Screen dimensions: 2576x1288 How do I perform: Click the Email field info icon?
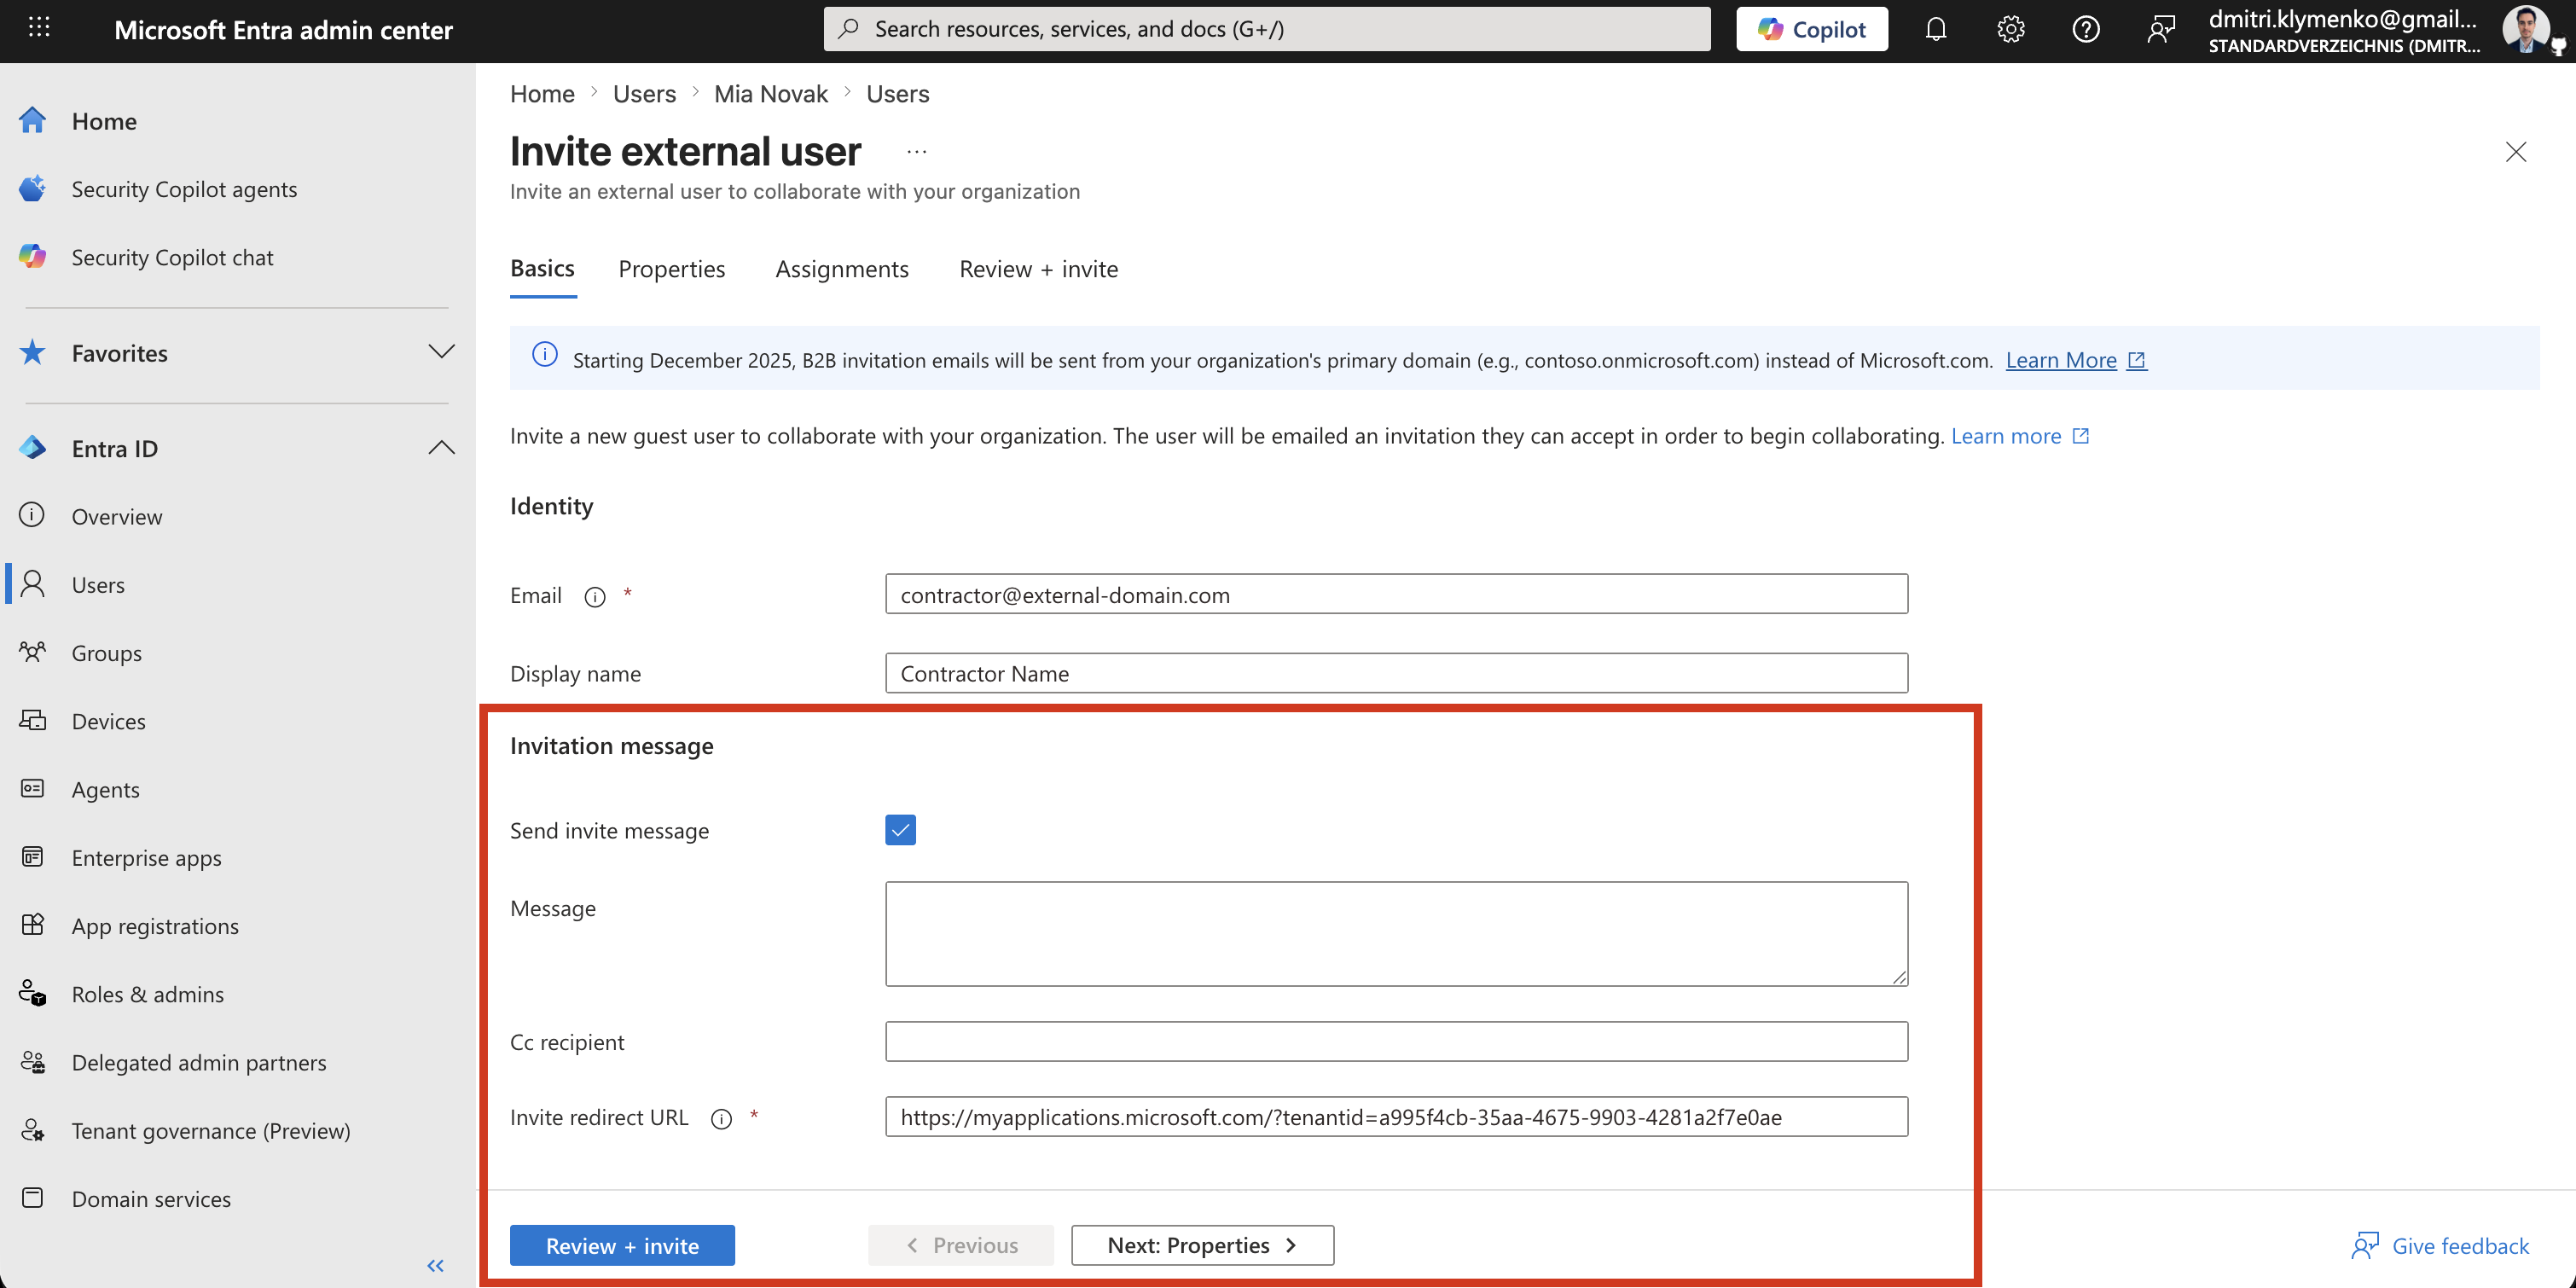click(x=595, y=597)
